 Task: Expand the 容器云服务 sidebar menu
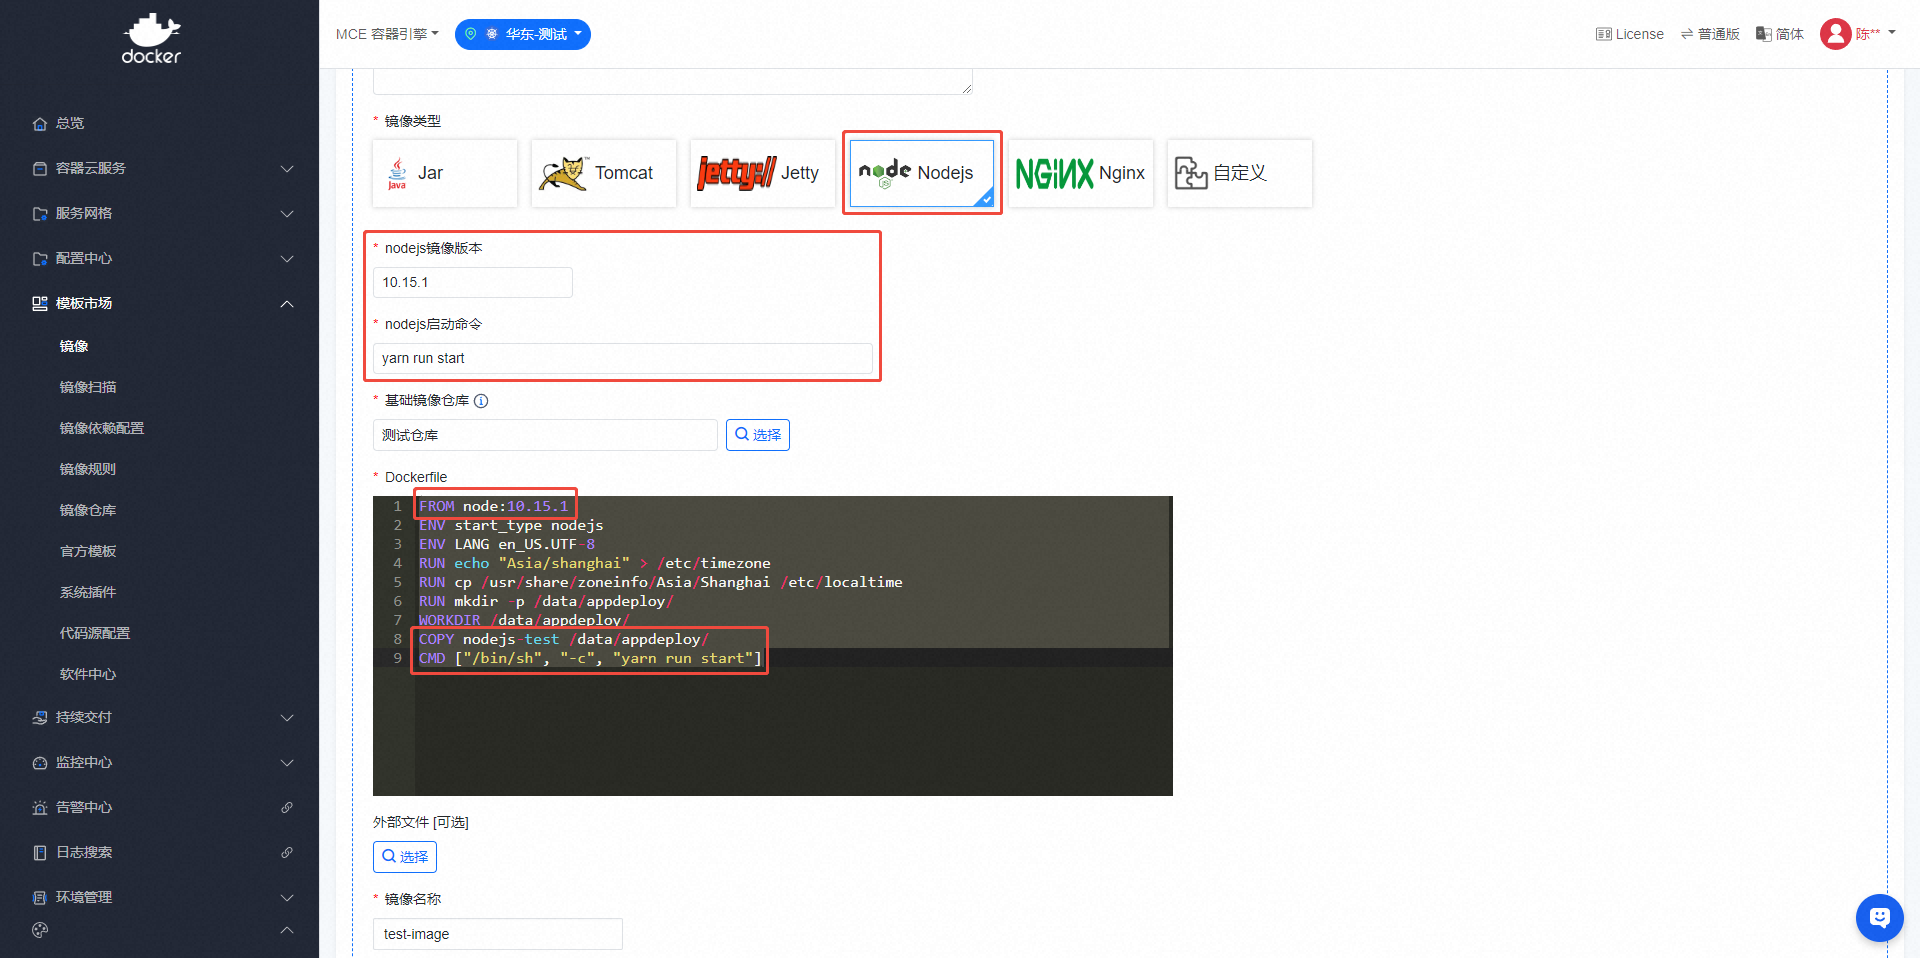click(160, 168)
